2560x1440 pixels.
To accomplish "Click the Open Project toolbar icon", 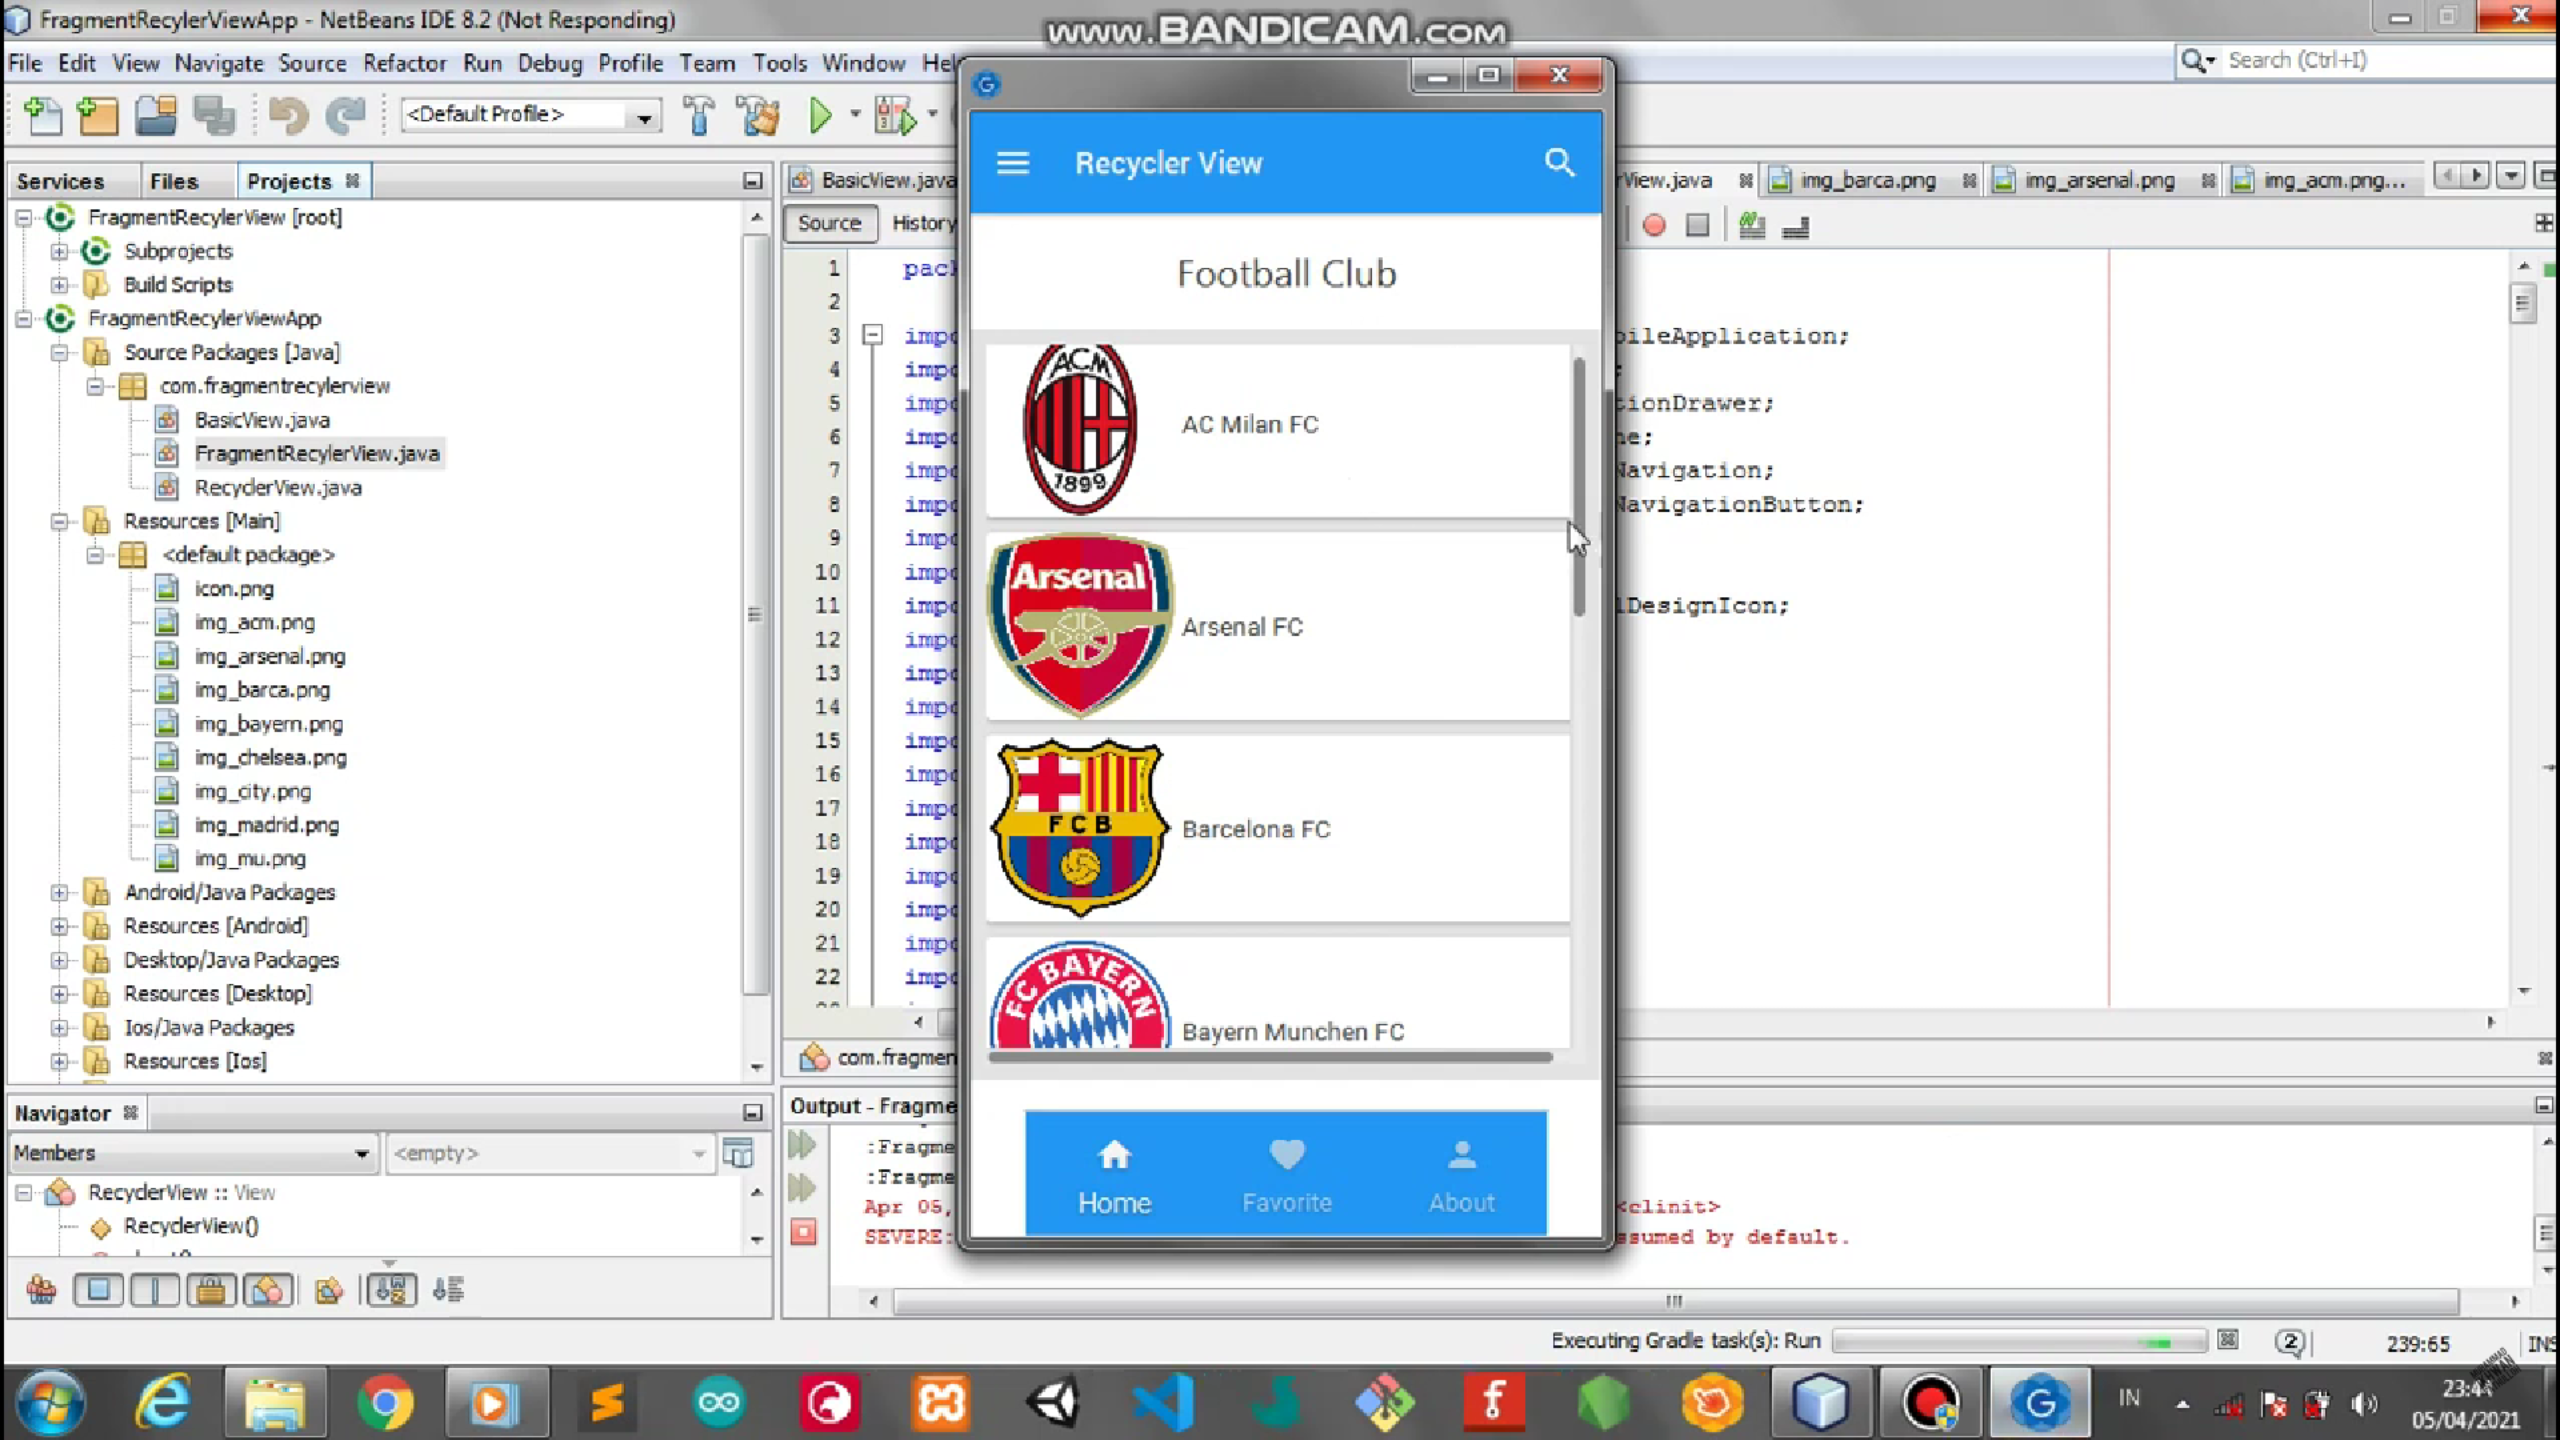I will (x=157, y=116).
